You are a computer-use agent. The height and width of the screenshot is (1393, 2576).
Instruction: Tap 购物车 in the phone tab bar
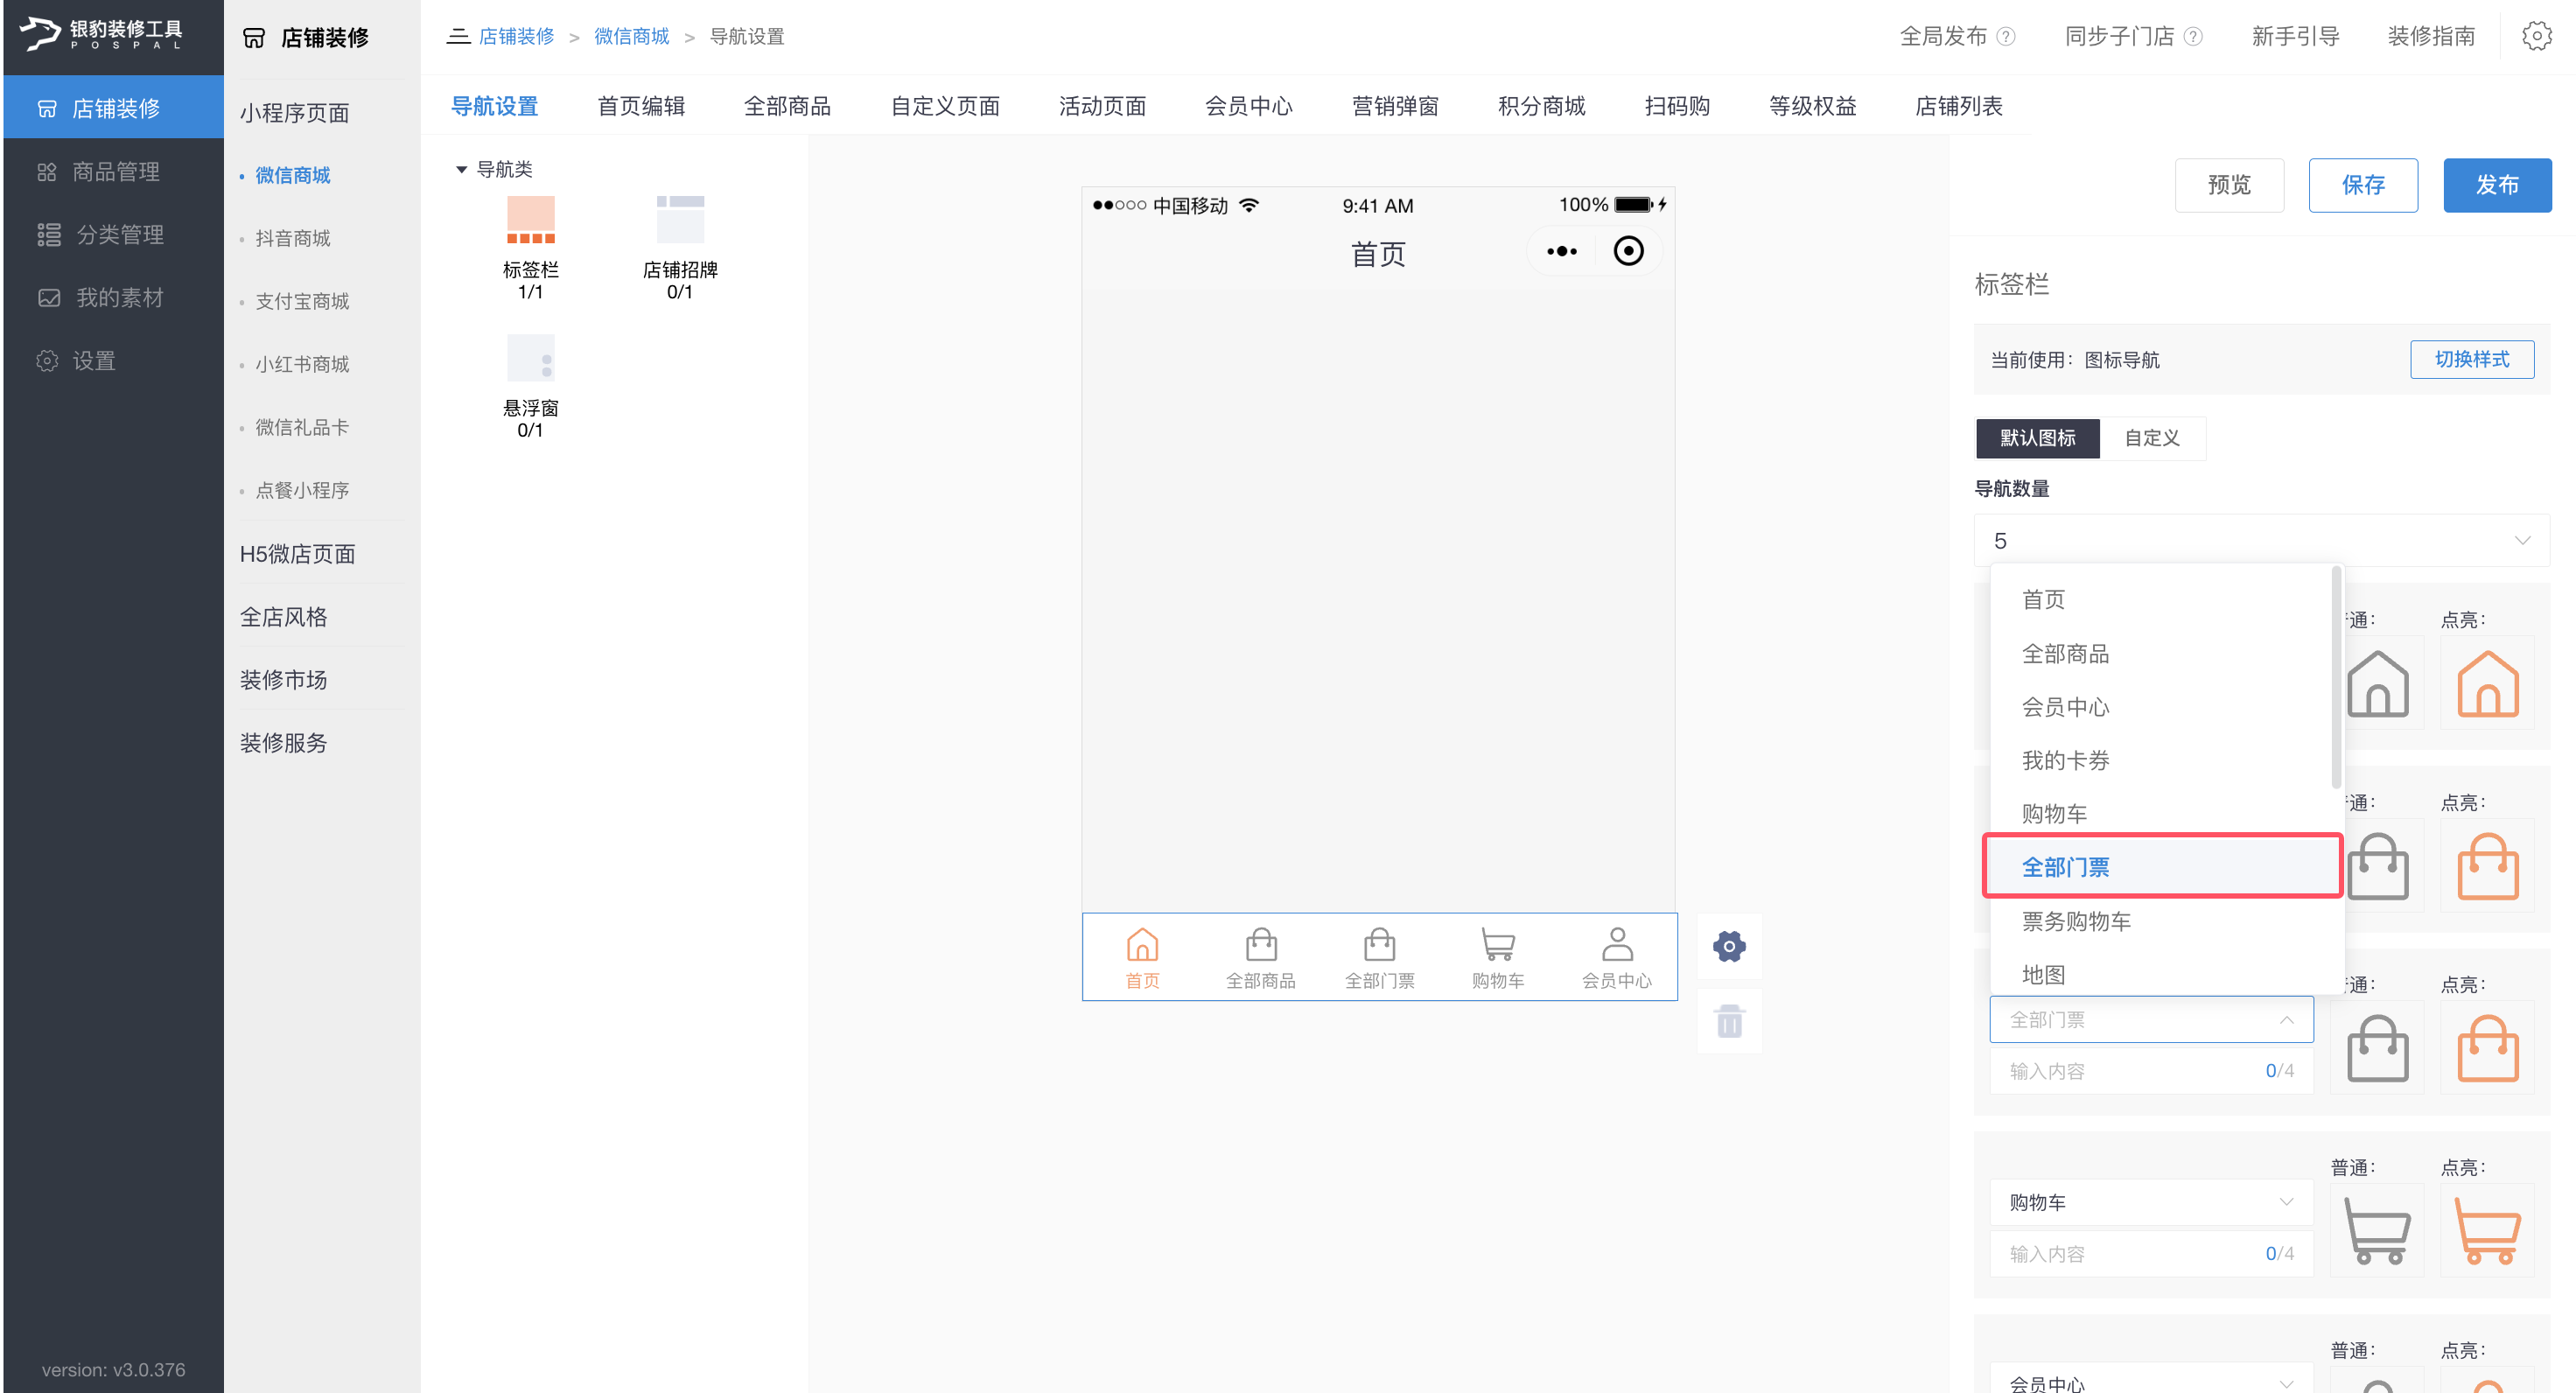(x=1497, y=958)
